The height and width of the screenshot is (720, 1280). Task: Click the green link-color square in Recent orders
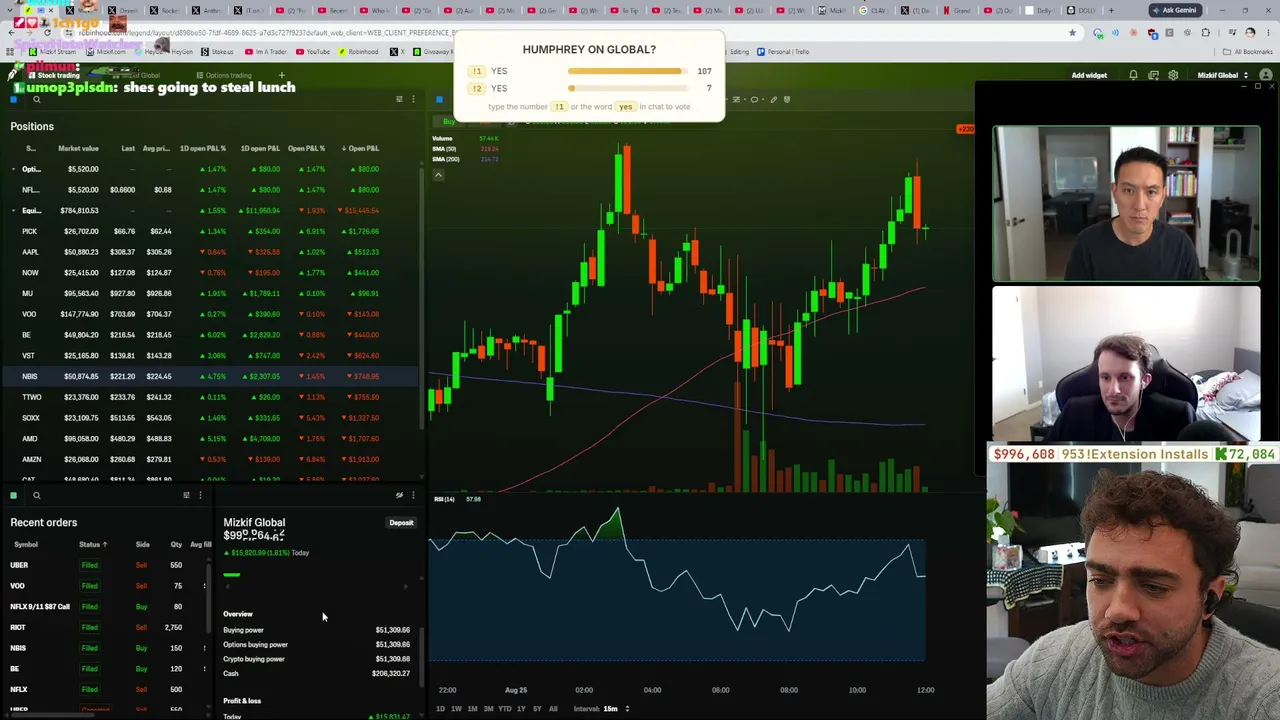tap(14, 495)
